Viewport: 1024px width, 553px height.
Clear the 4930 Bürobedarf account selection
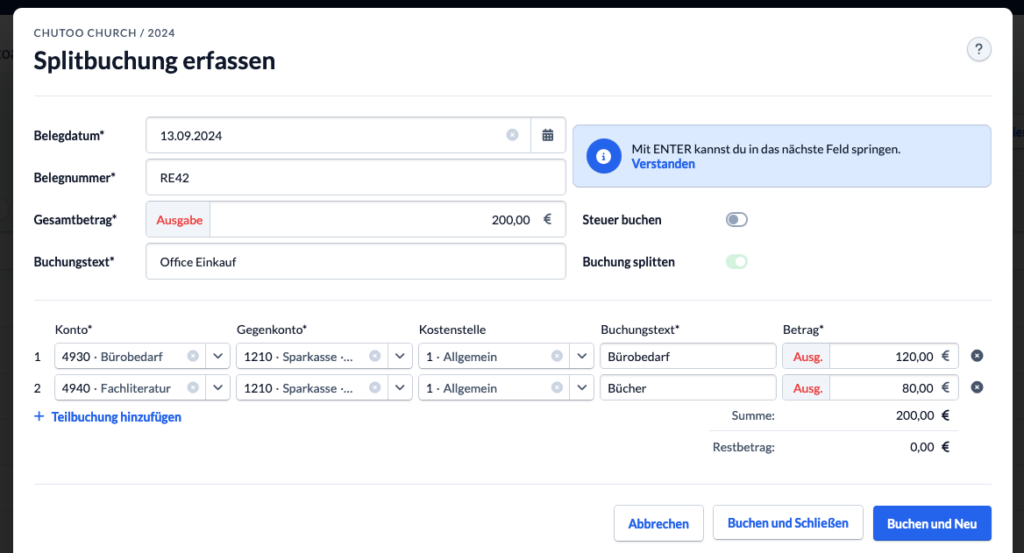click(x=193, y=356)
